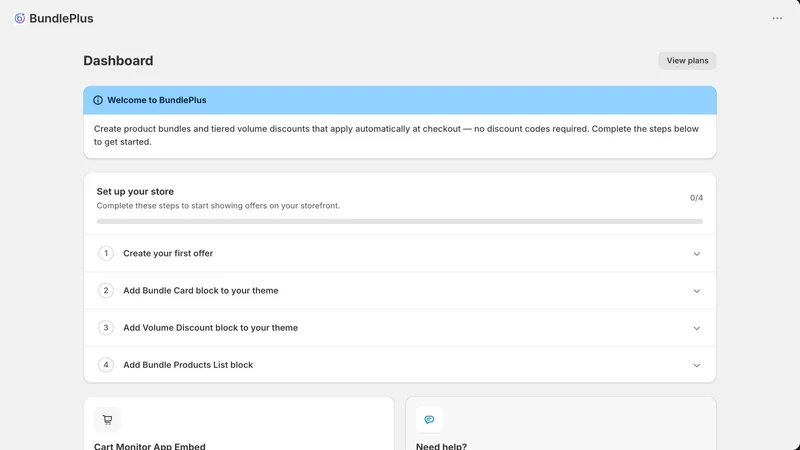Expand the 'Add Volume Discount block' chevron
The image size is (800, 450).
[696, 328]
